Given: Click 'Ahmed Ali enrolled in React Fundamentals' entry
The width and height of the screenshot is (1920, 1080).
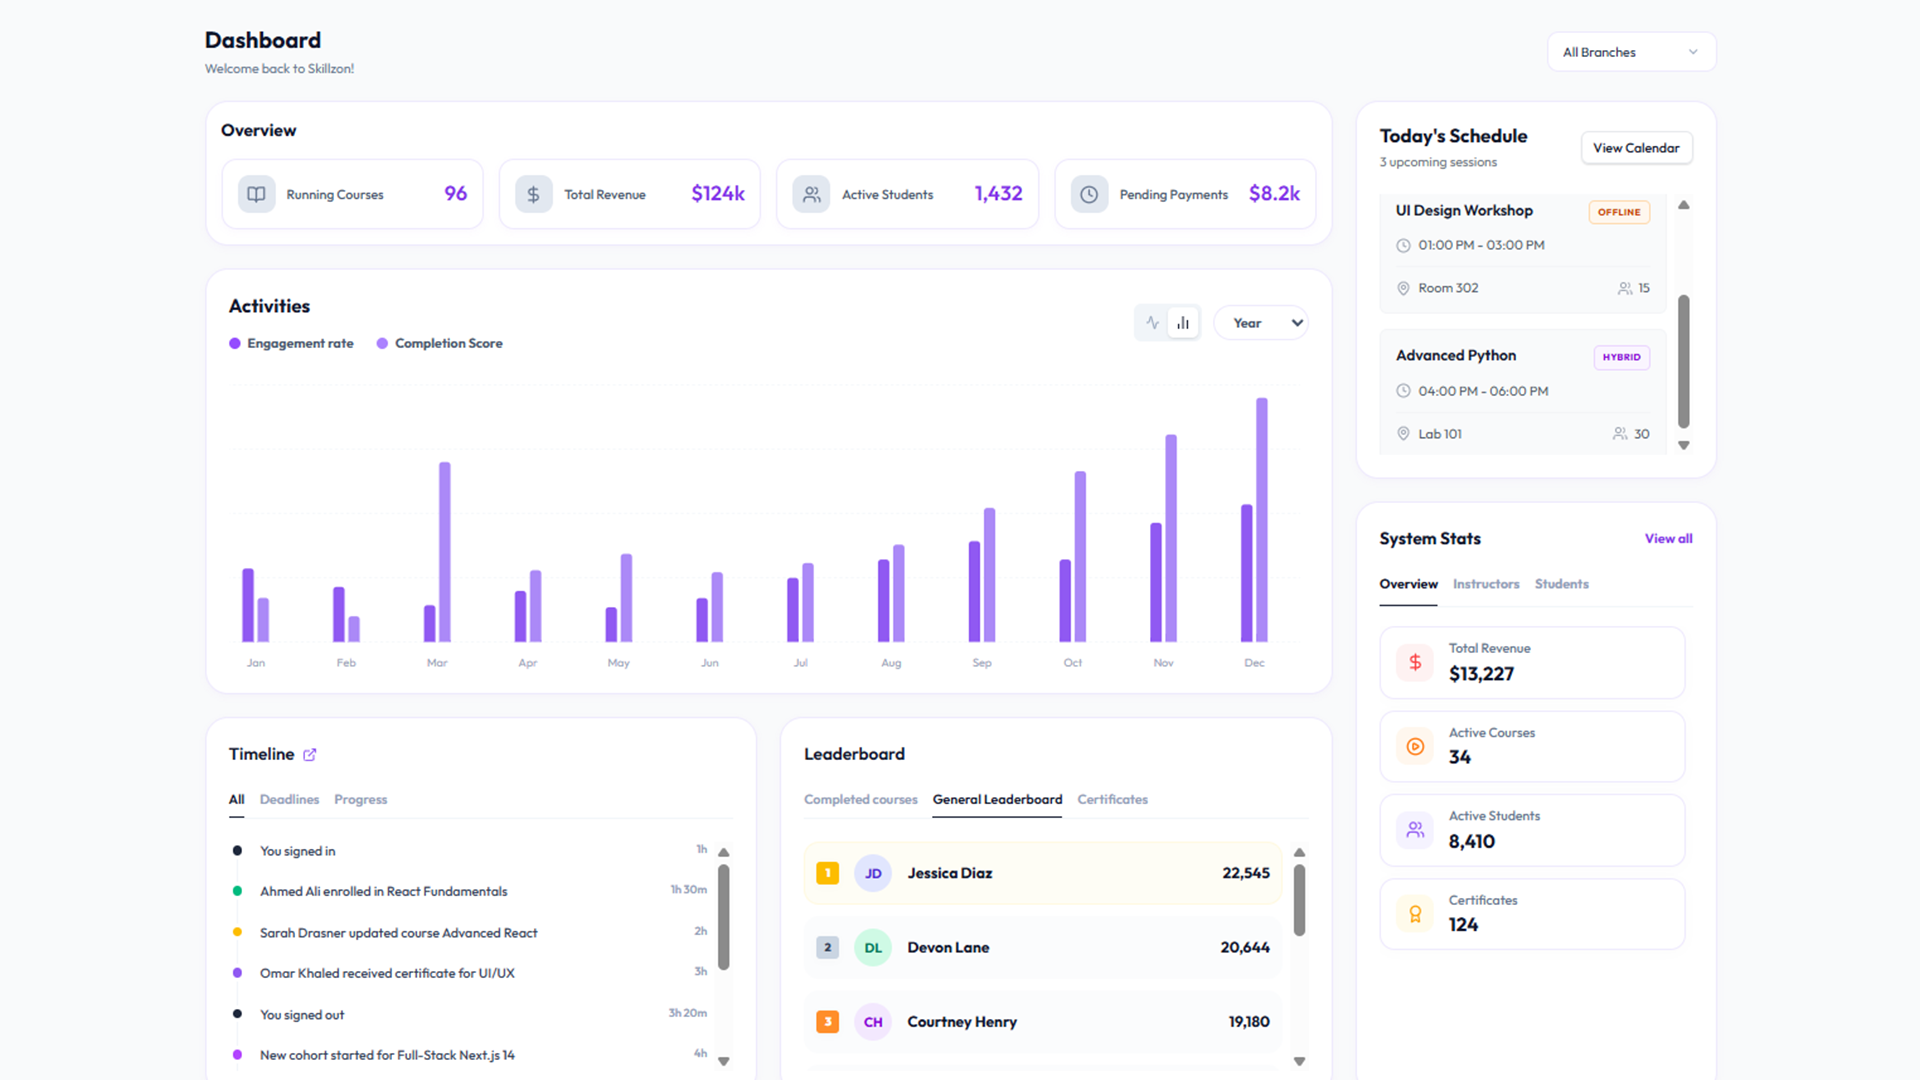Looking at the screenshot, I should click(x=383, y=891).
